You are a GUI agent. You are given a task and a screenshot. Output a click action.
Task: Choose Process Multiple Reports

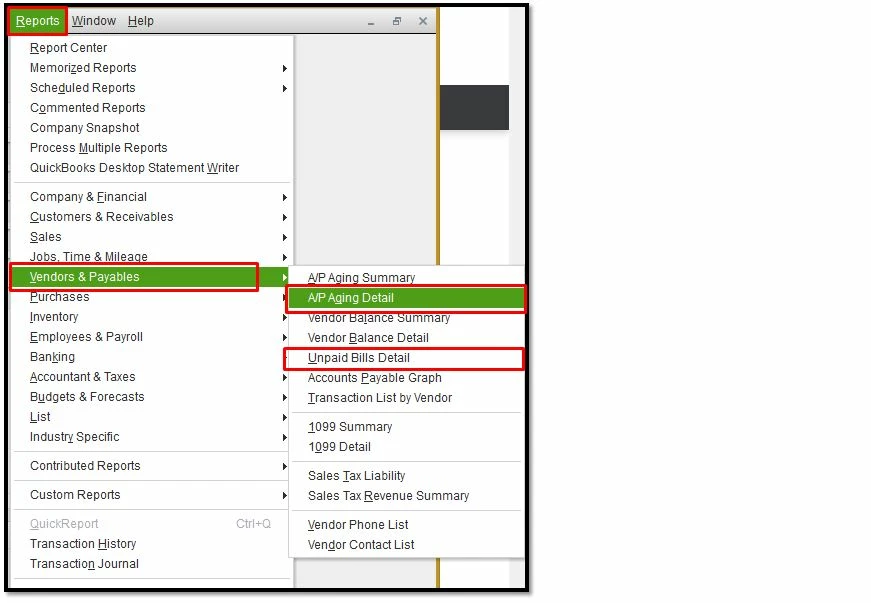pos(152,148)
